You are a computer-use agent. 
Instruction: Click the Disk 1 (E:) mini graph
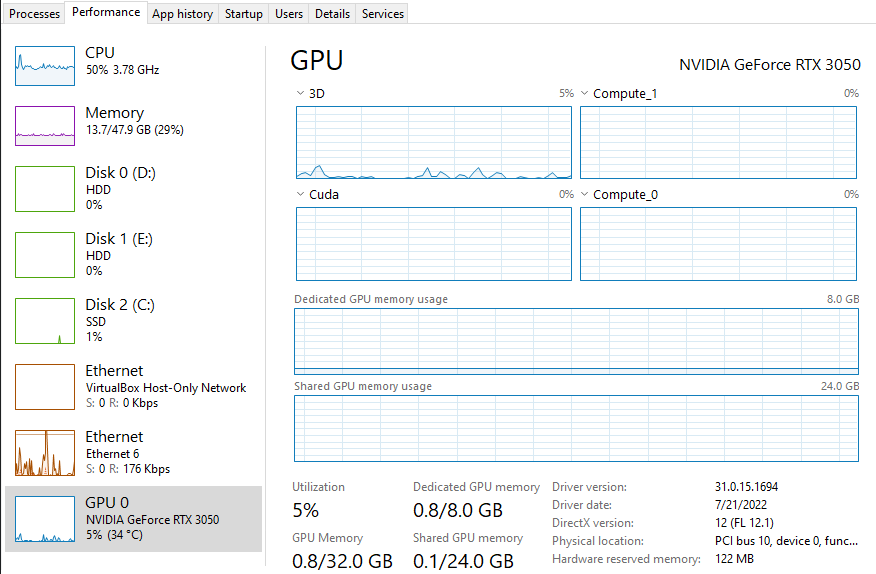[x=45, y=255]
